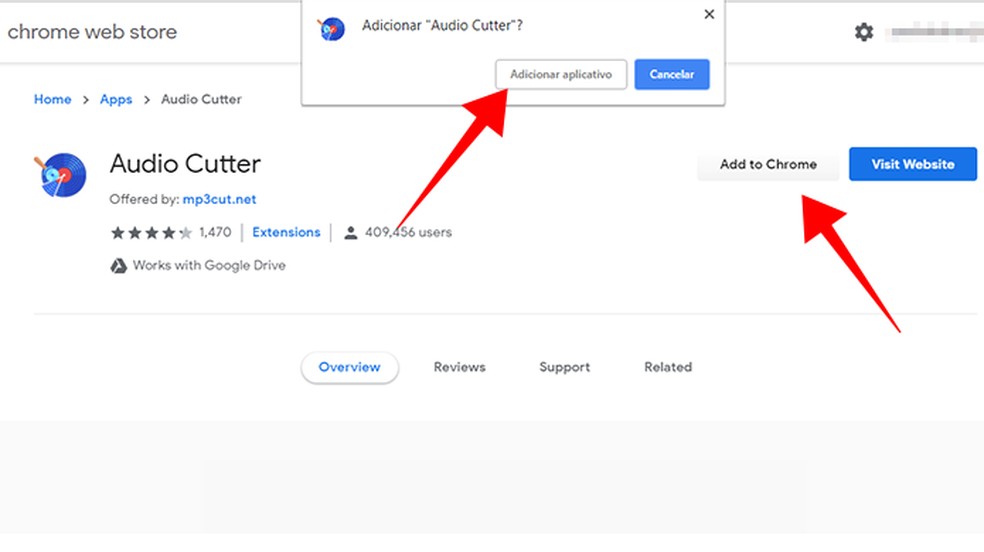Close the Adicionar Audio Cutter dialog
This screenshot has height=552, width=984.
coord(709,14)
